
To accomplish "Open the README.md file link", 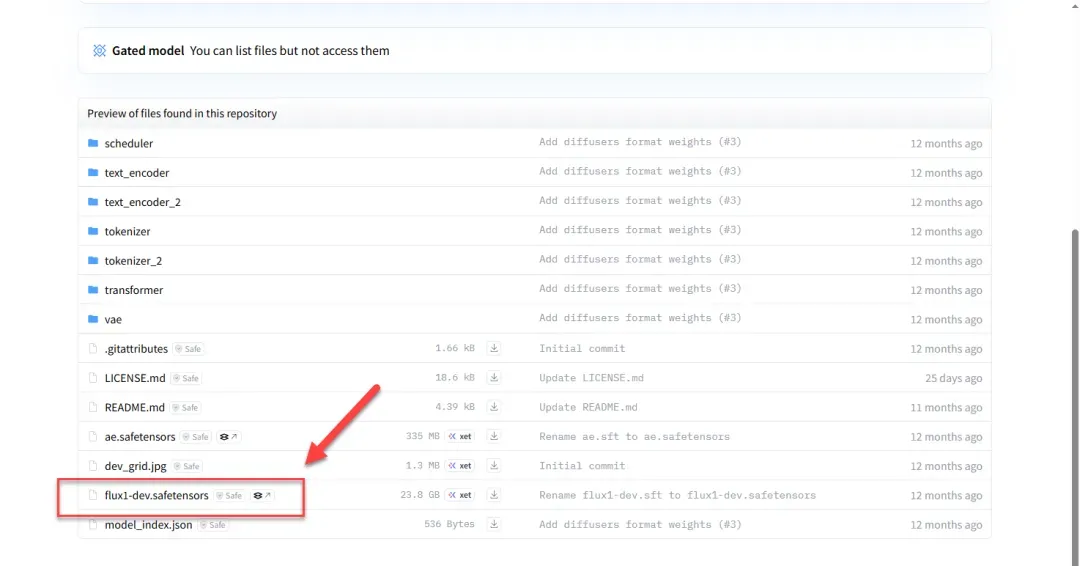I will [x=134, y=408].
